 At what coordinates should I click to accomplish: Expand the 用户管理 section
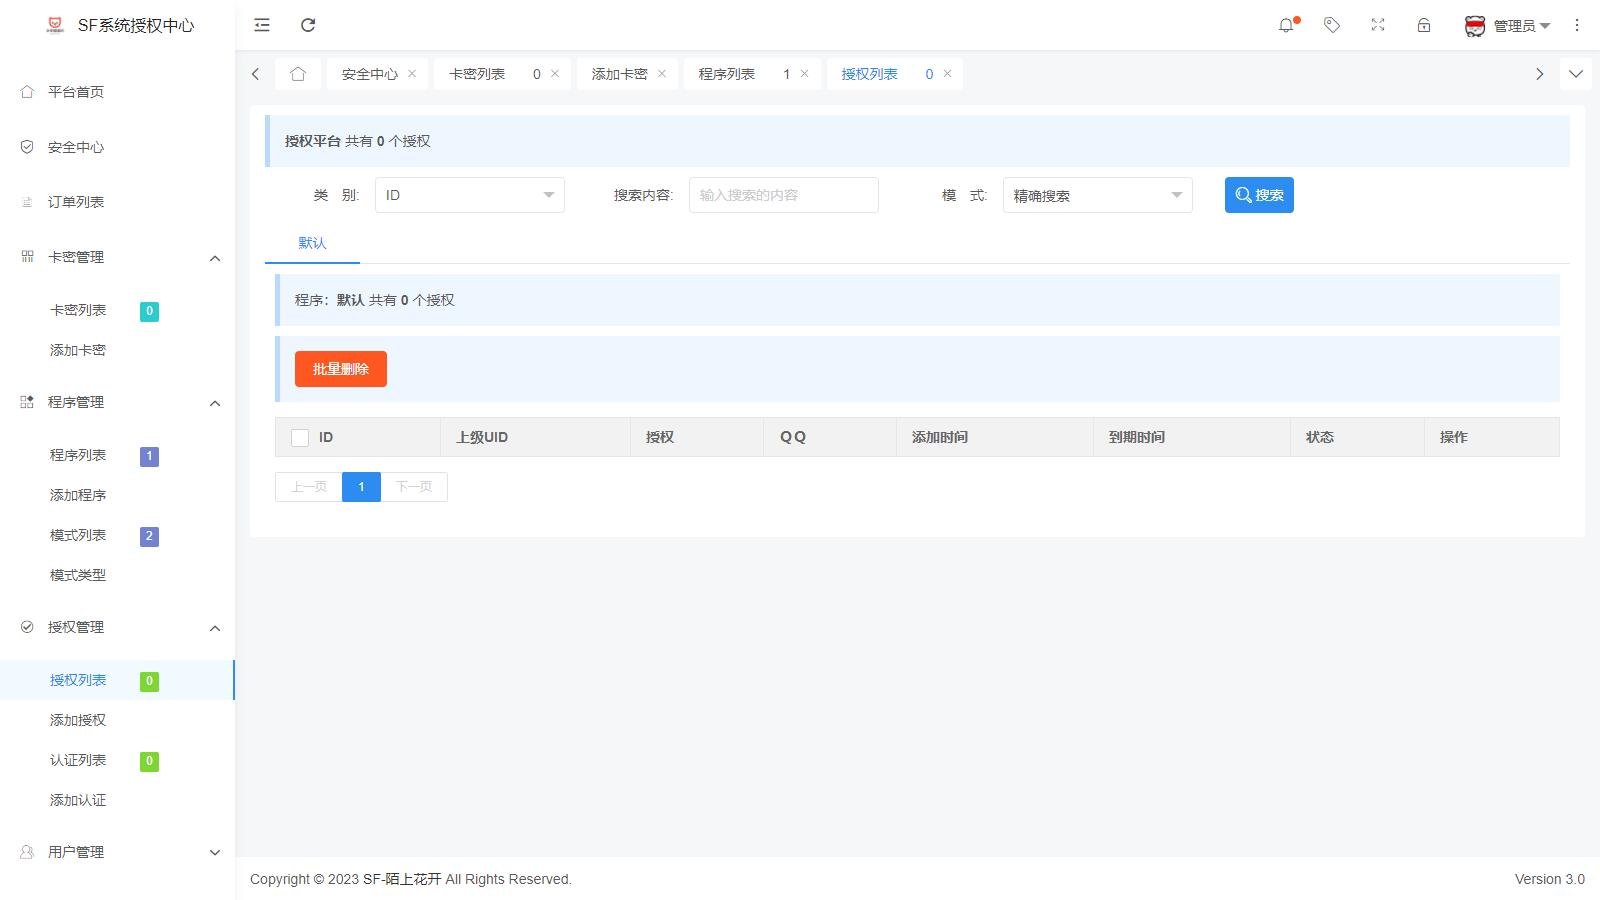[x=214, y=852]
